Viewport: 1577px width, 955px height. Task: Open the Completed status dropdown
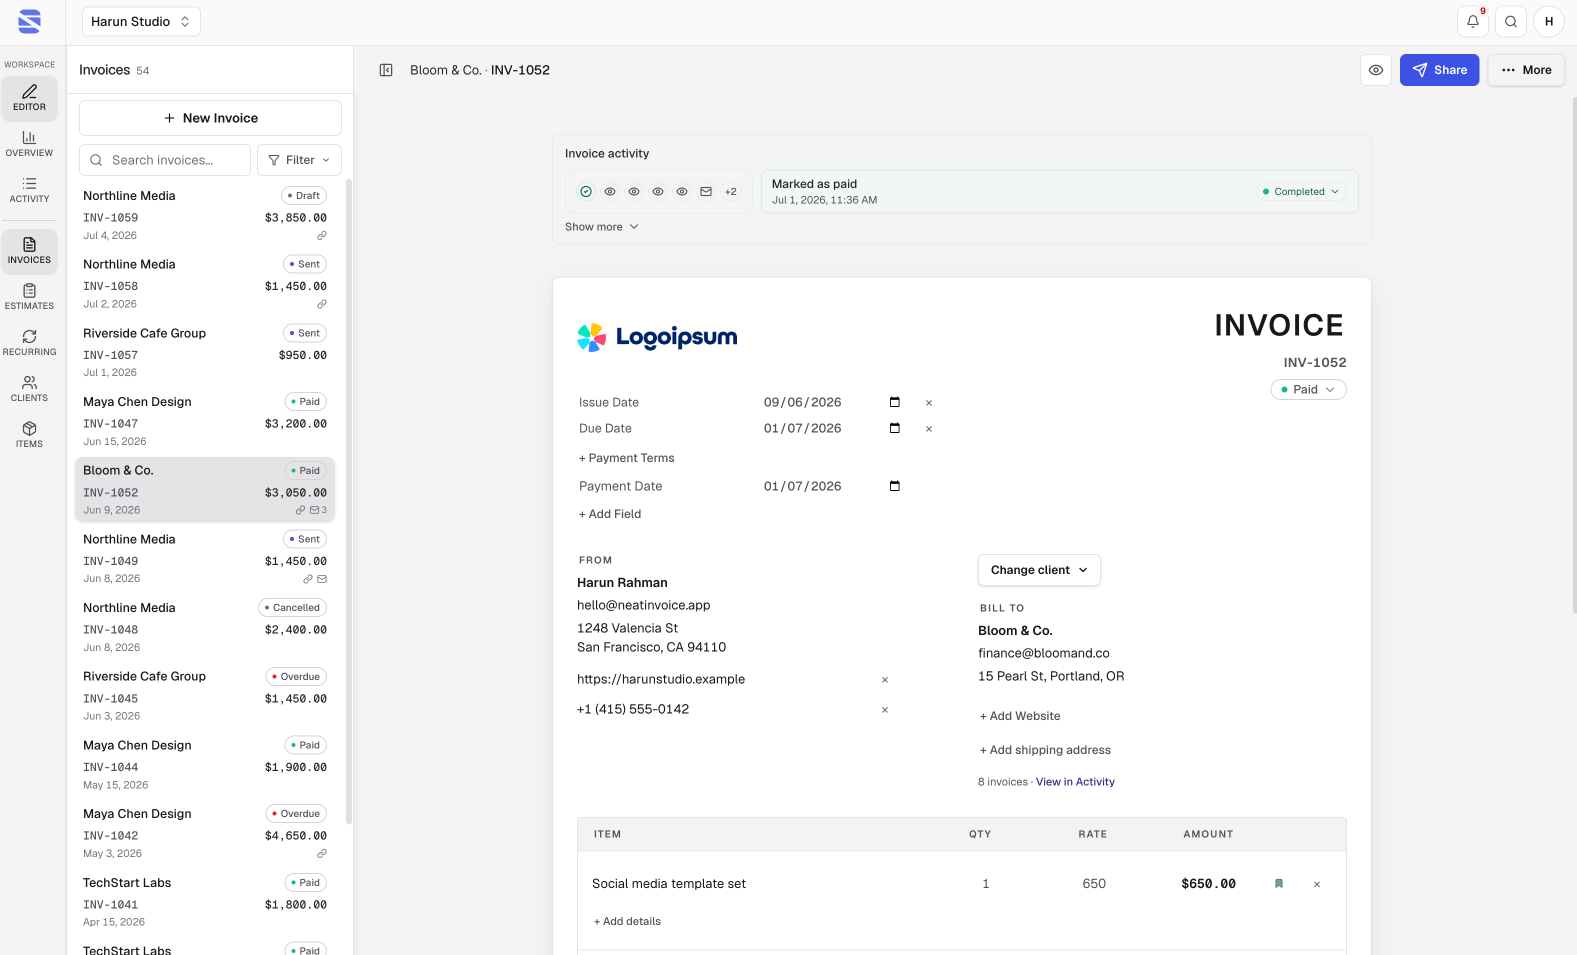click(x=1301, y=192)
